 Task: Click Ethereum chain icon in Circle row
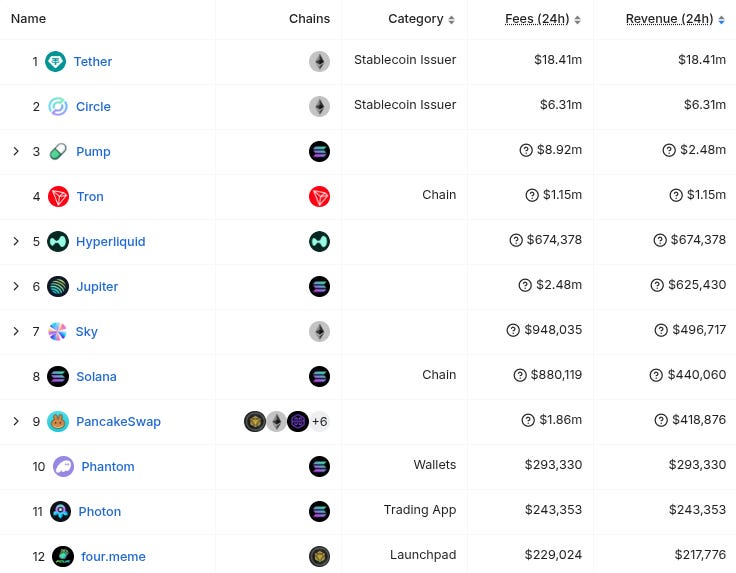tap(319, 107)
